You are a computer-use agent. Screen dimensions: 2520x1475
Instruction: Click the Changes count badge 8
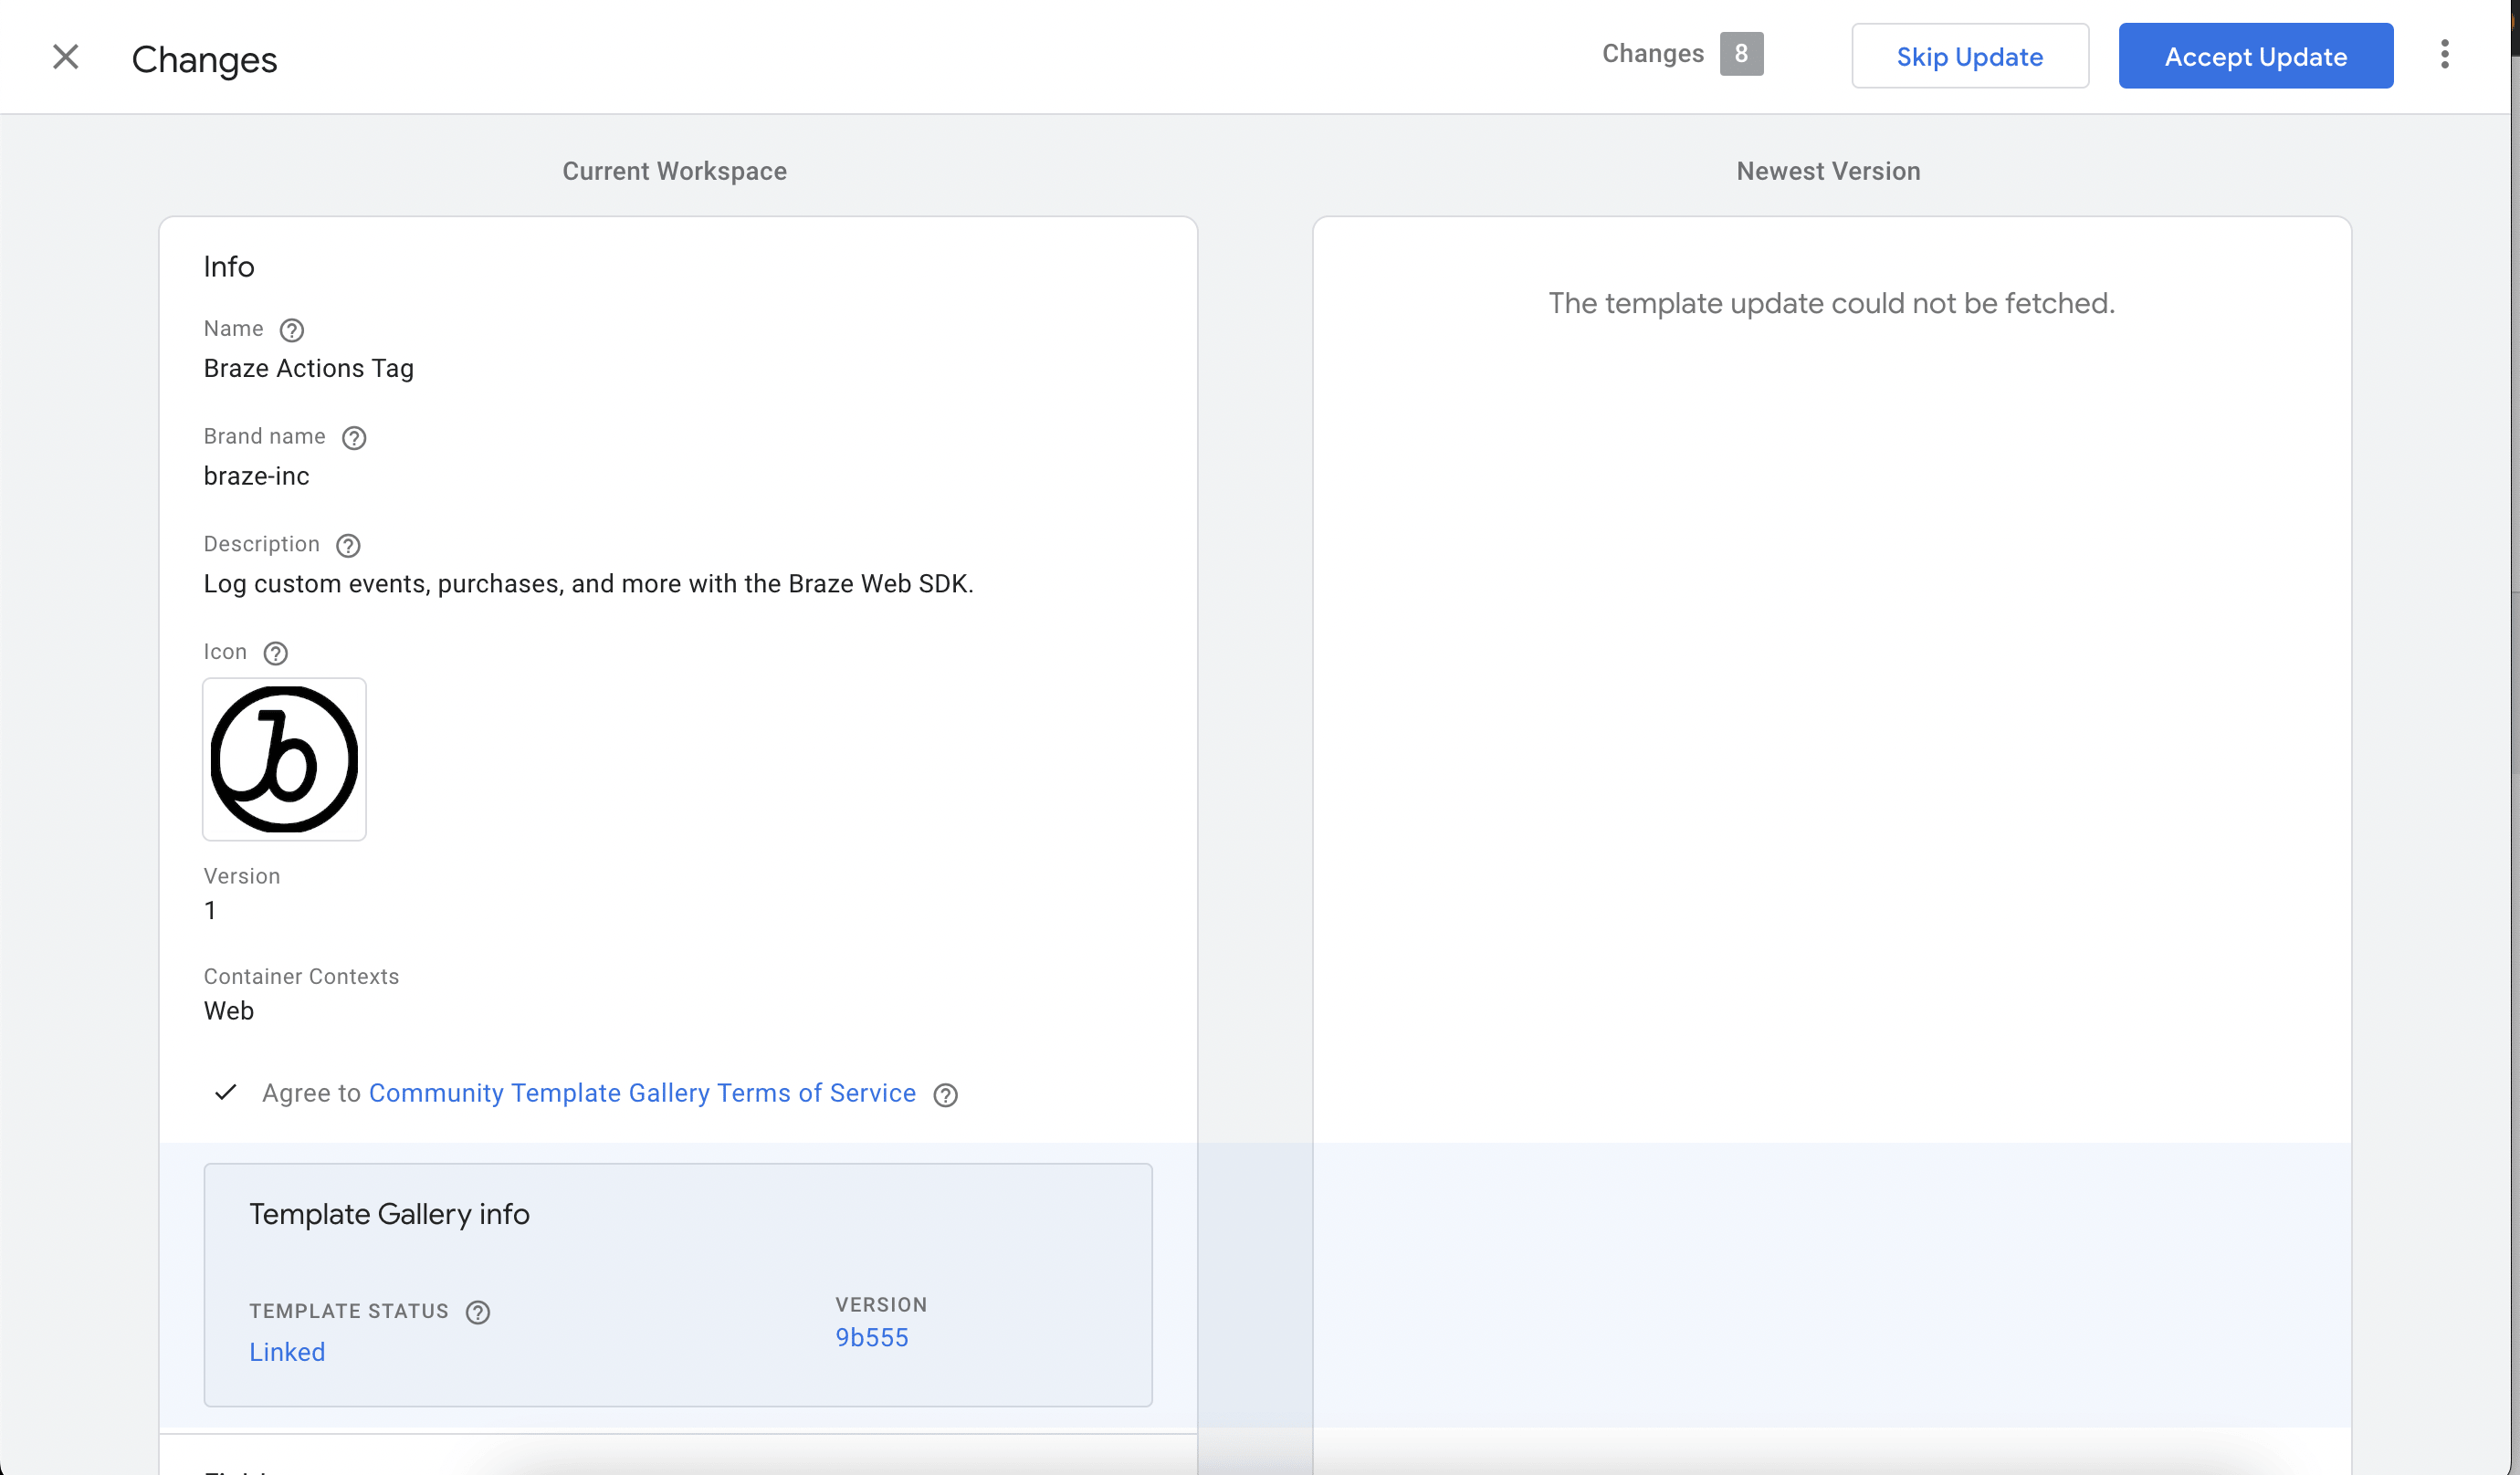(x=1741, y=54)
